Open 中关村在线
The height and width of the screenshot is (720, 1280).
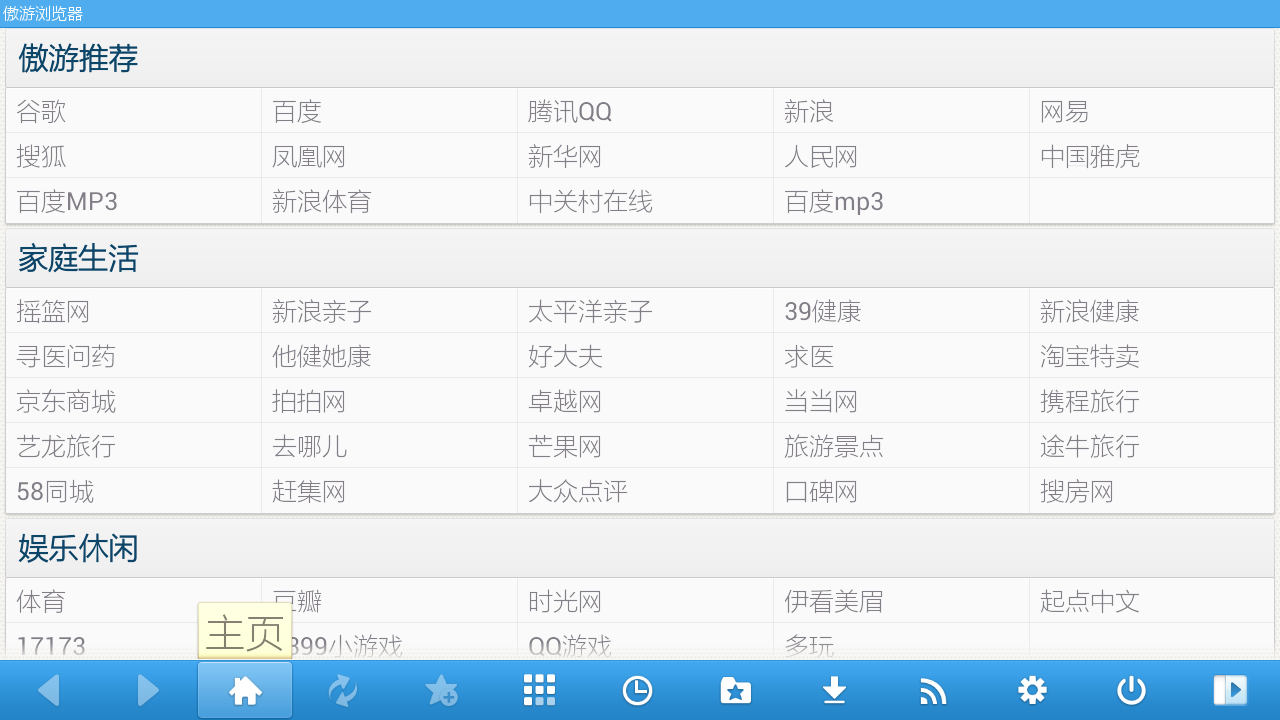click(590, 201)
